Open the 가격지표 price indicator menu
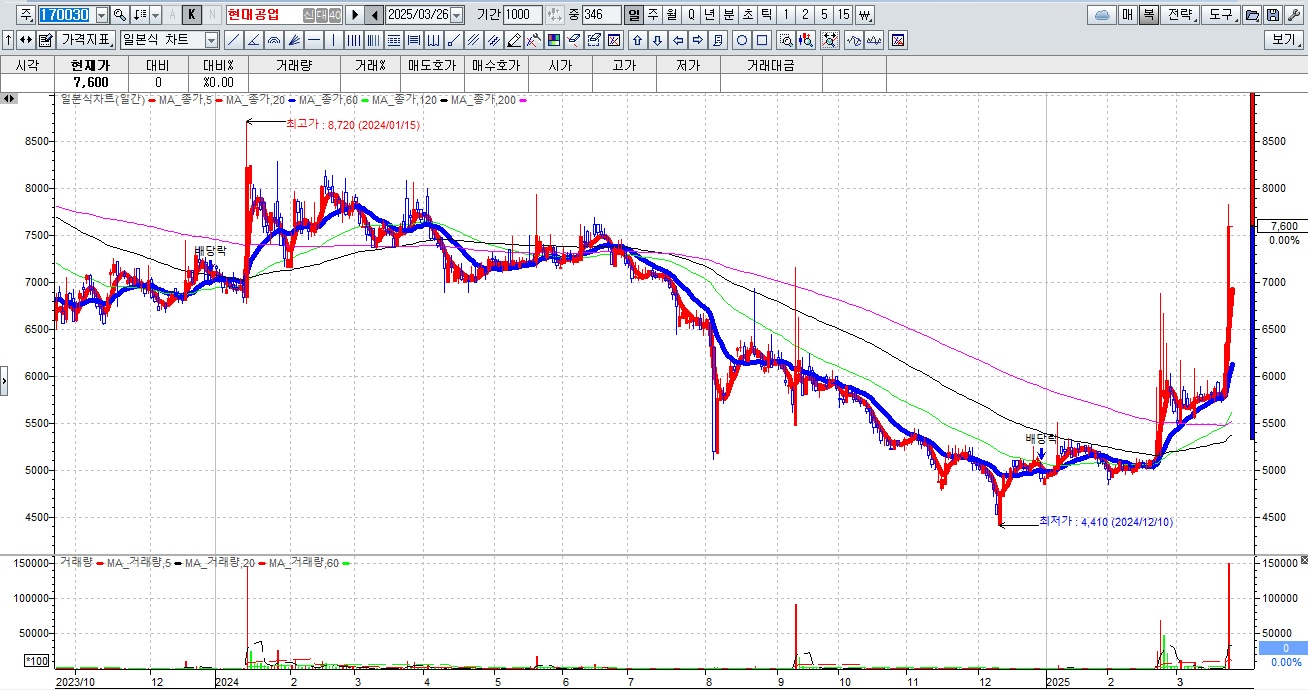The width and height of the screenshot is (1308, 690). (x=86, y=40)
